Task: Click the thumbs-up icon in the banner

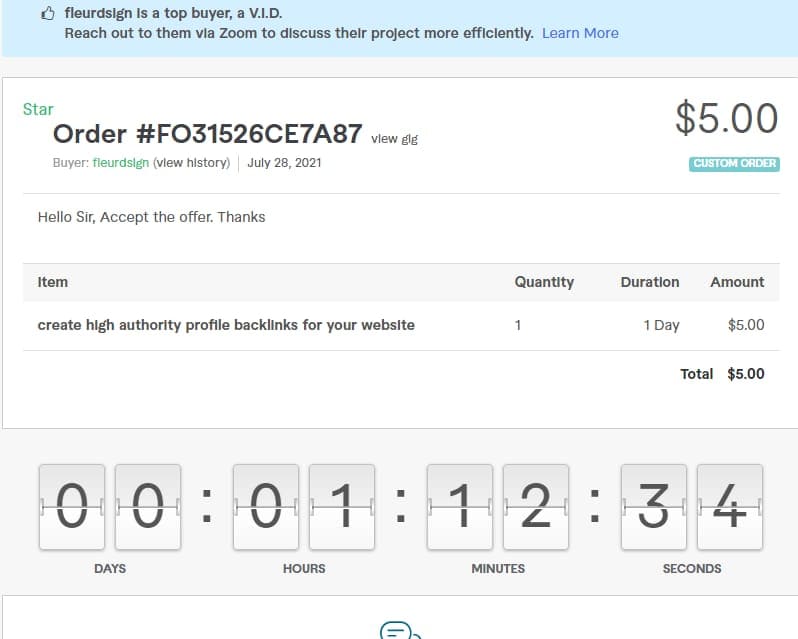Action: click(47, 14)
